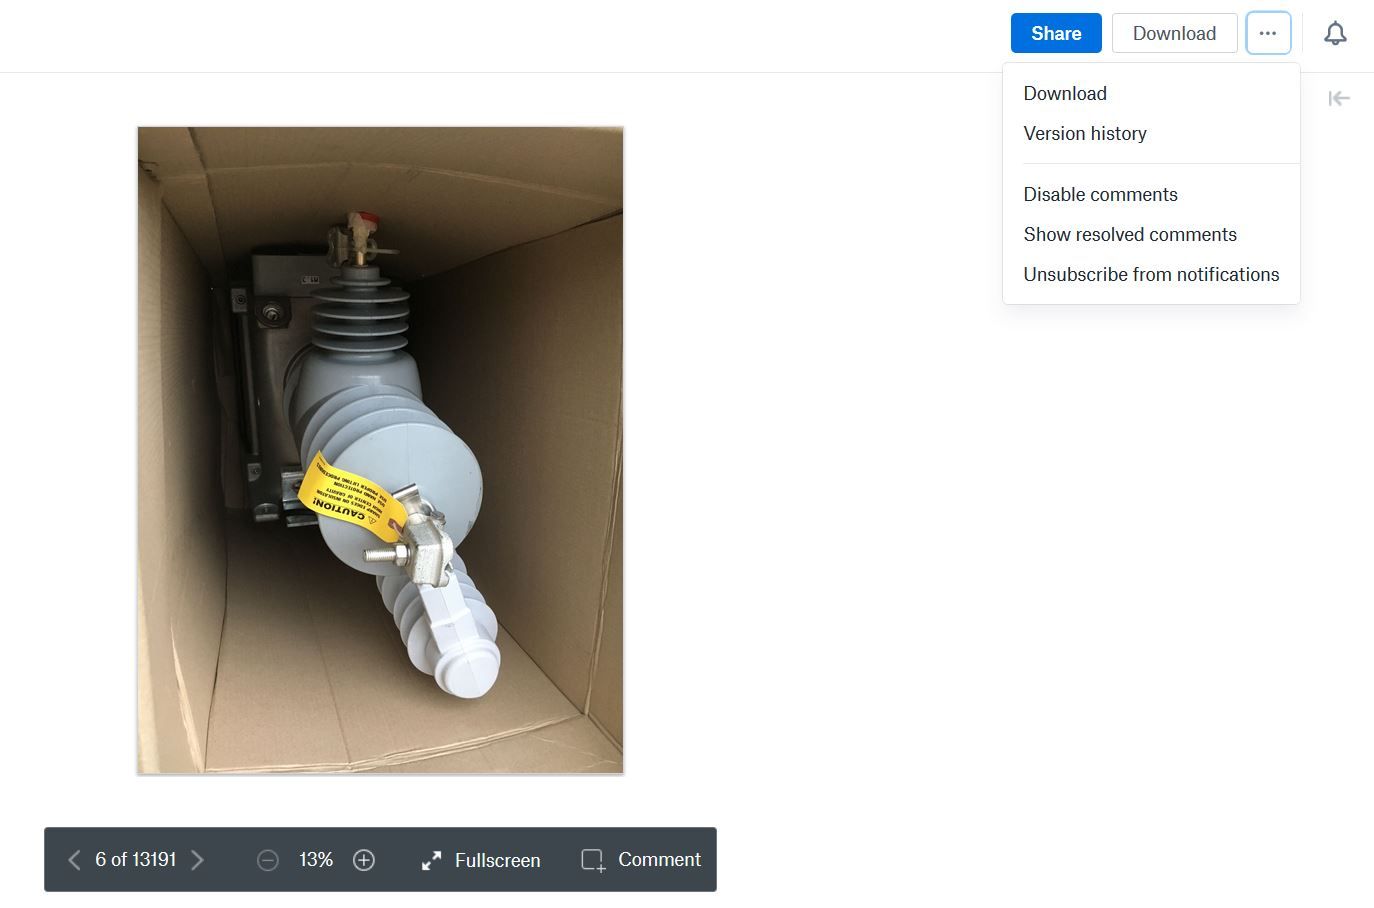Viewport: 1374px width, 908px height.
Task: Click the insulator photo preview
Action: click(x=380, y=450)
